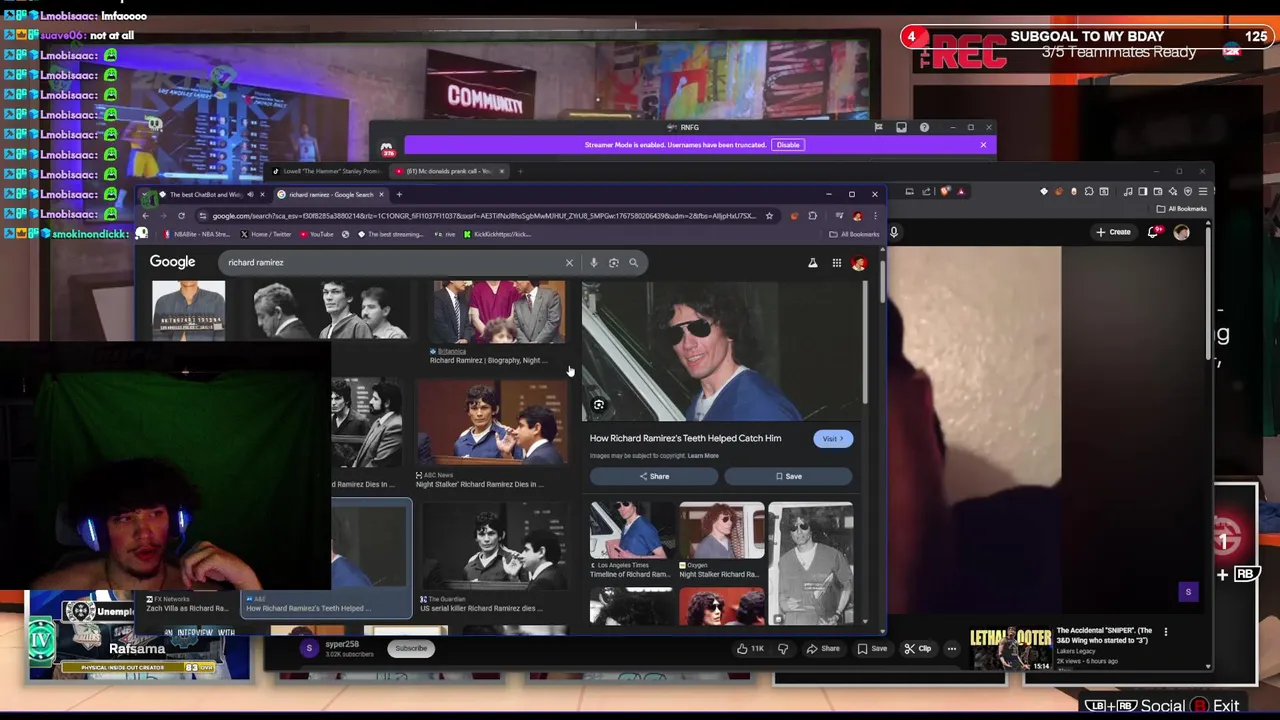The image size is (1280, 720).
Task: Open music player icon in rear browser toolbar
Action: pyautogui.click(x=1128, y=192)
